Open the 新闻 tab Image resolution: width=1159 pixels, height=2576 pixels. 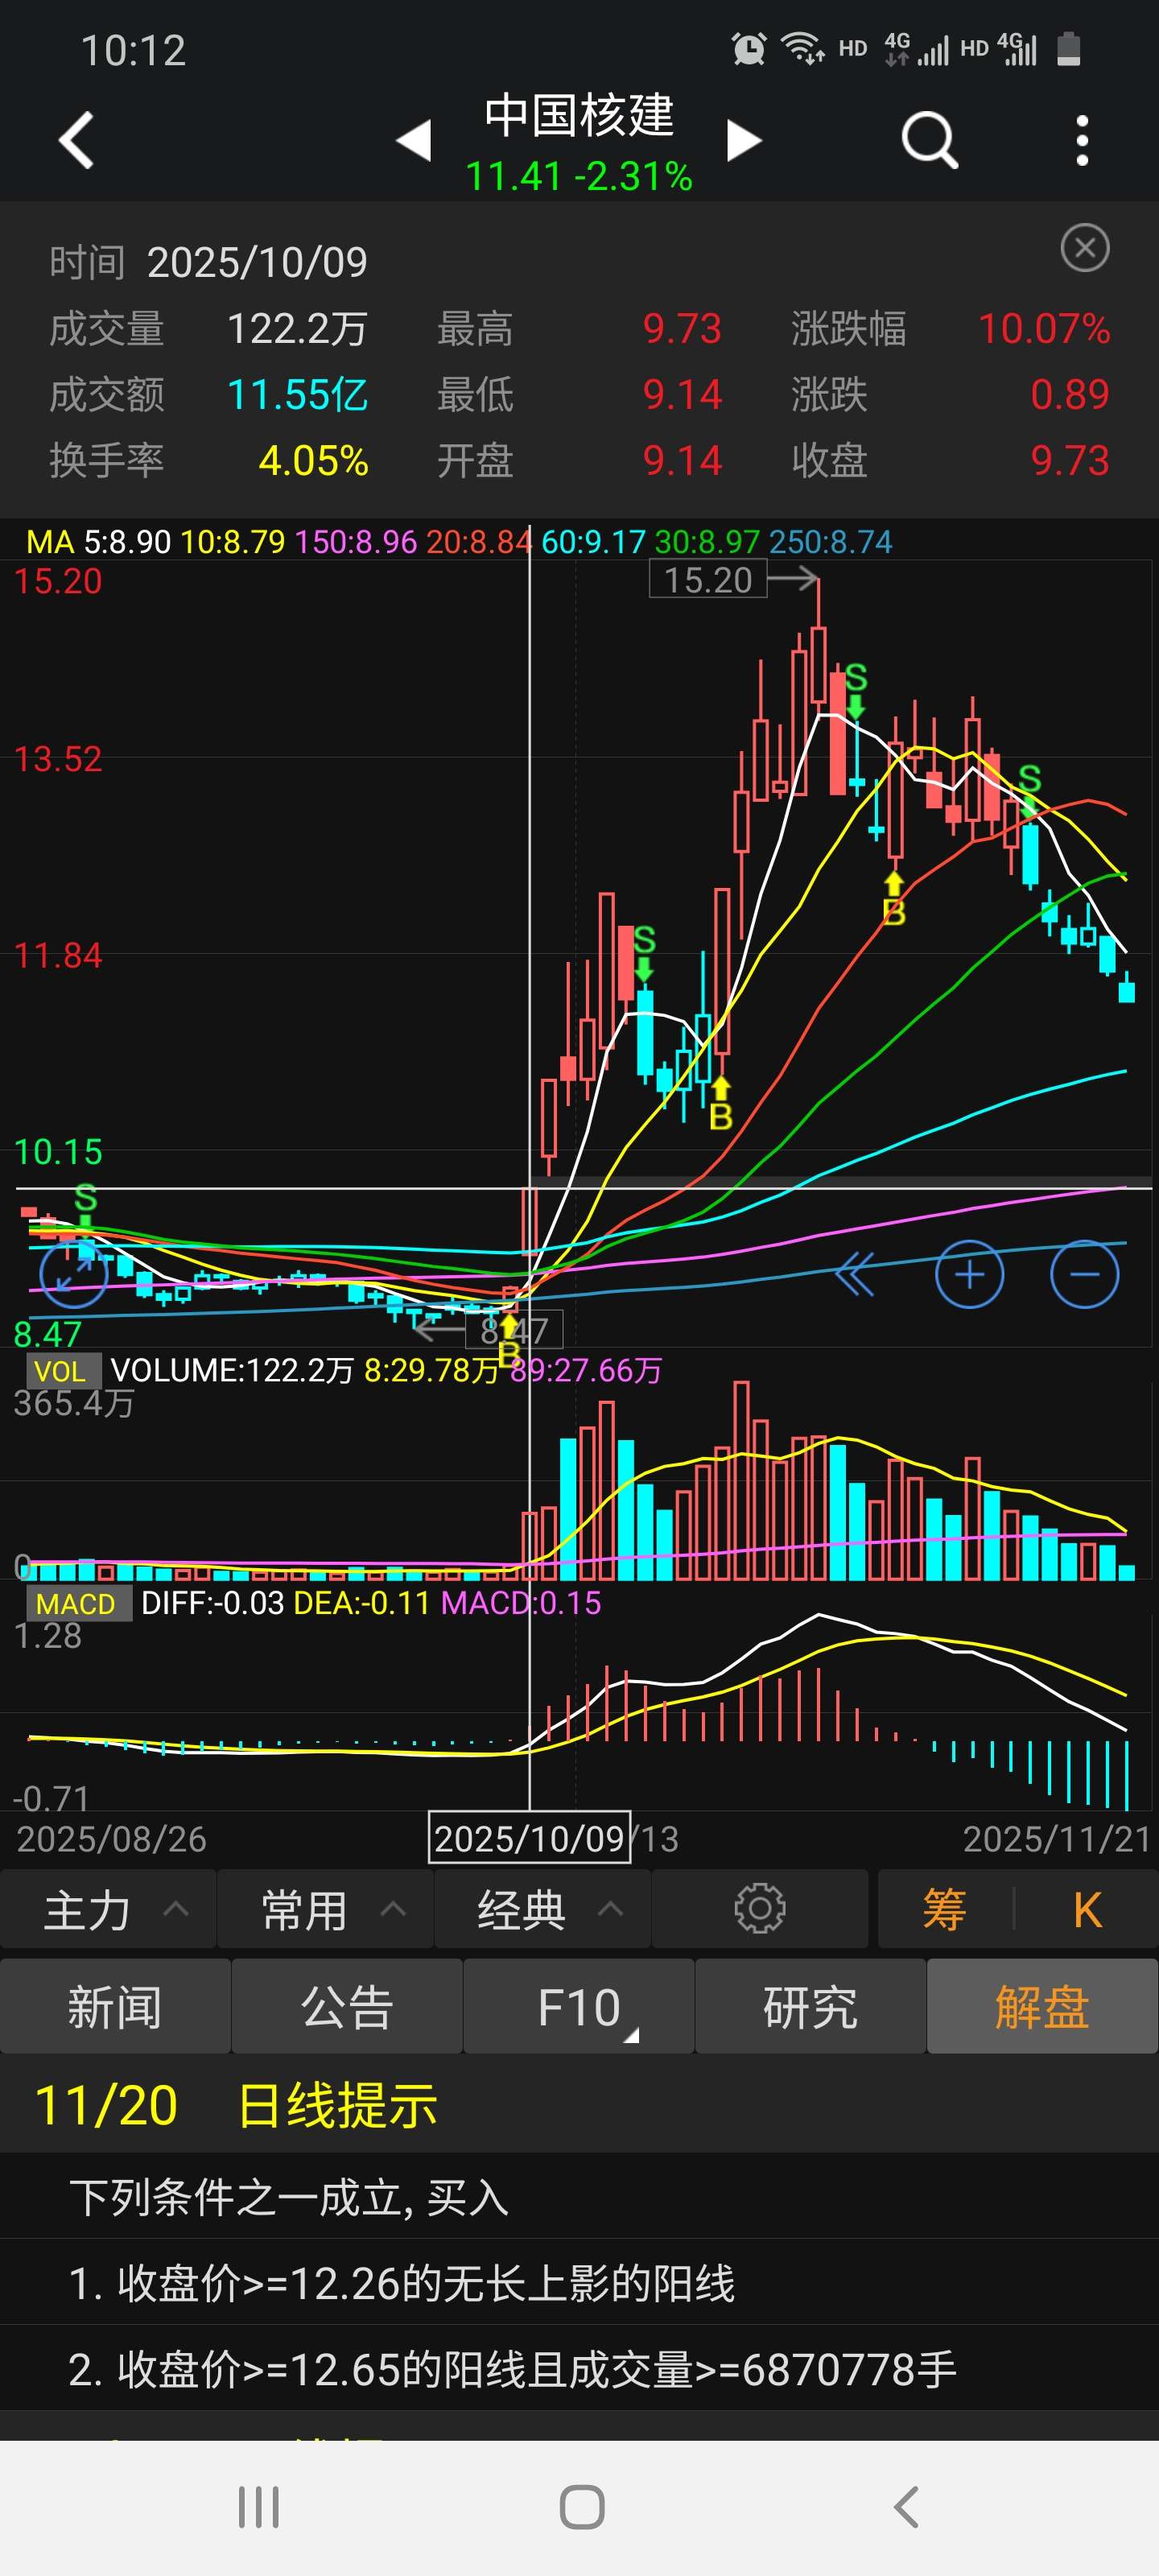click(115, 2006)
